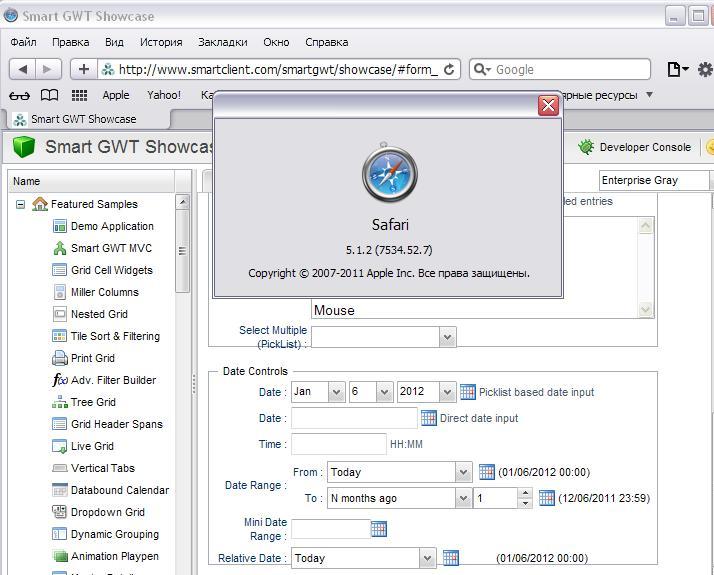Collapse the Featured Samples tree node
Screen dimensions: 714x575
[20, 204]
